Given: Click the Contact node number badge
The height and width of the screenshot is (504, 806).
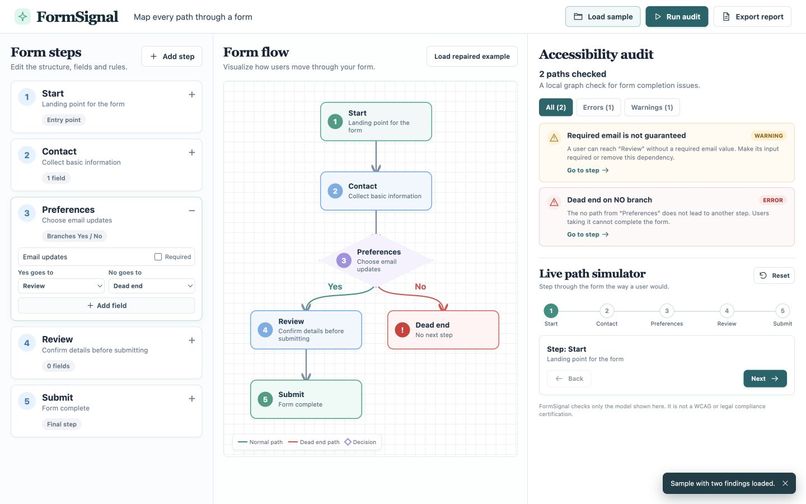Looking at the screenshot, I should click(335, 191).
